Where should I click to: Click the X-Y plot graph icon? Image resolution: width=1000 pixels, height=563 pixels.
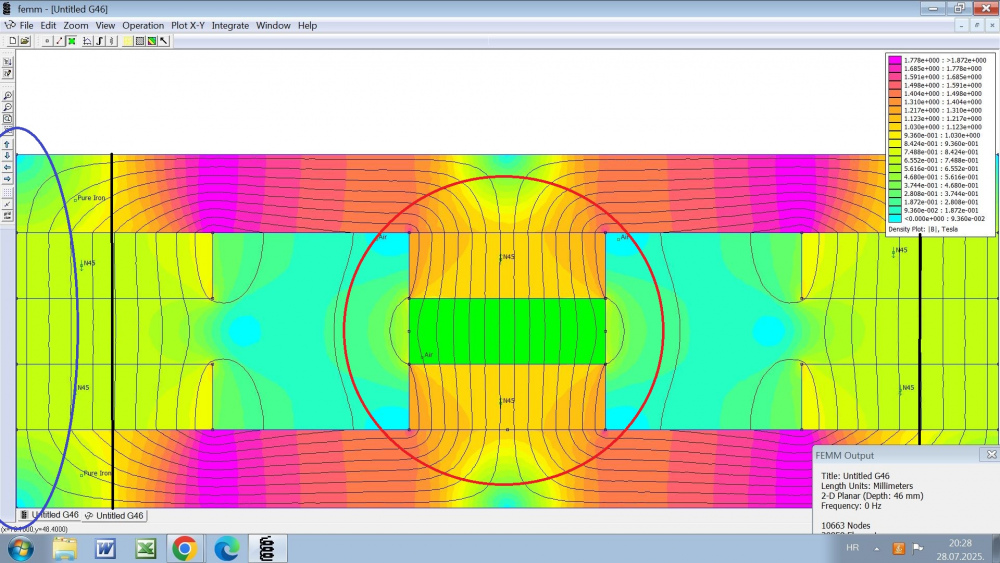pos(88,41)
